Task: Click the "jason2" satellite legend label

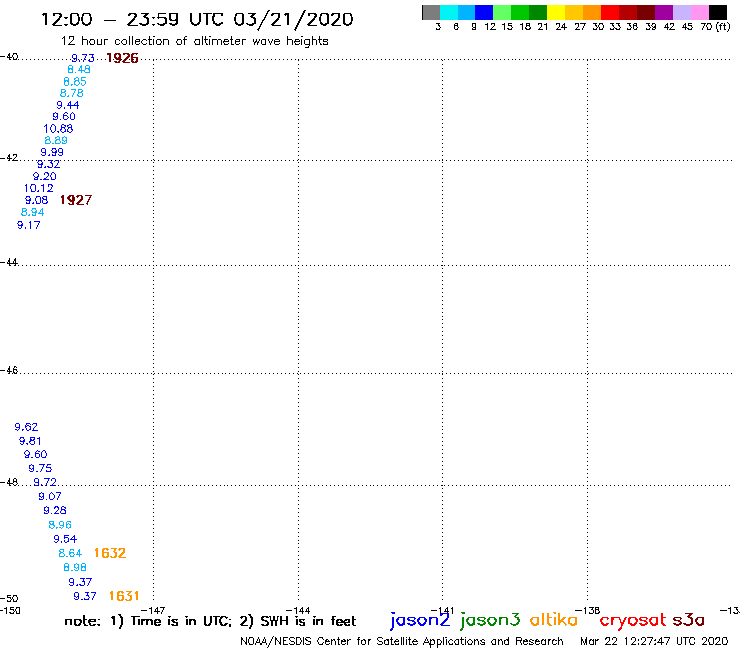Action: (420, 620)
